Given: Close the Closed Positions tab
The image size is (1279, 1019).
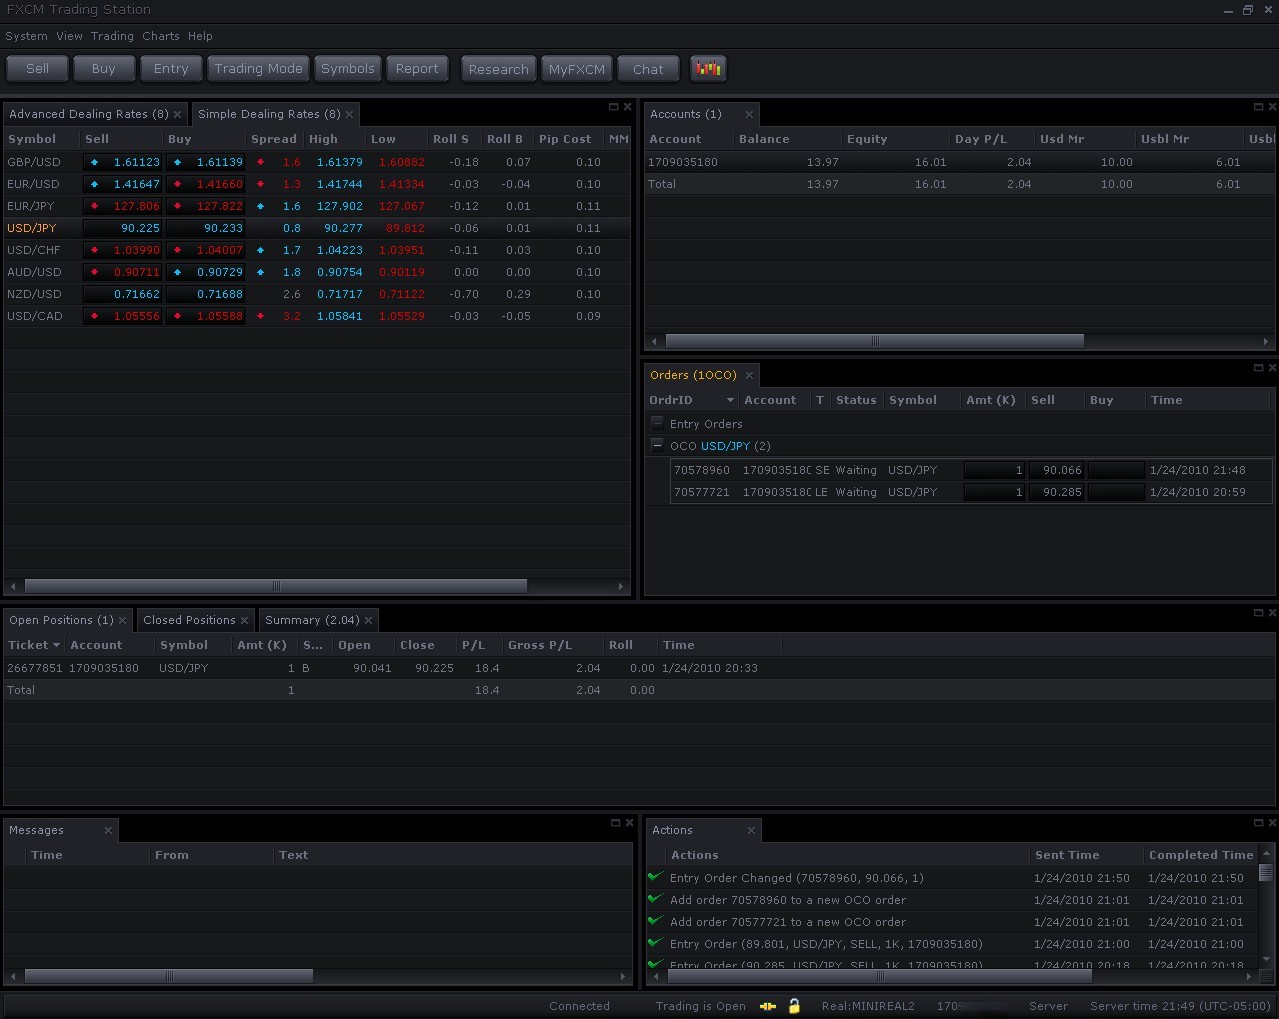Looking at the screenshot, I should (245, 621).
